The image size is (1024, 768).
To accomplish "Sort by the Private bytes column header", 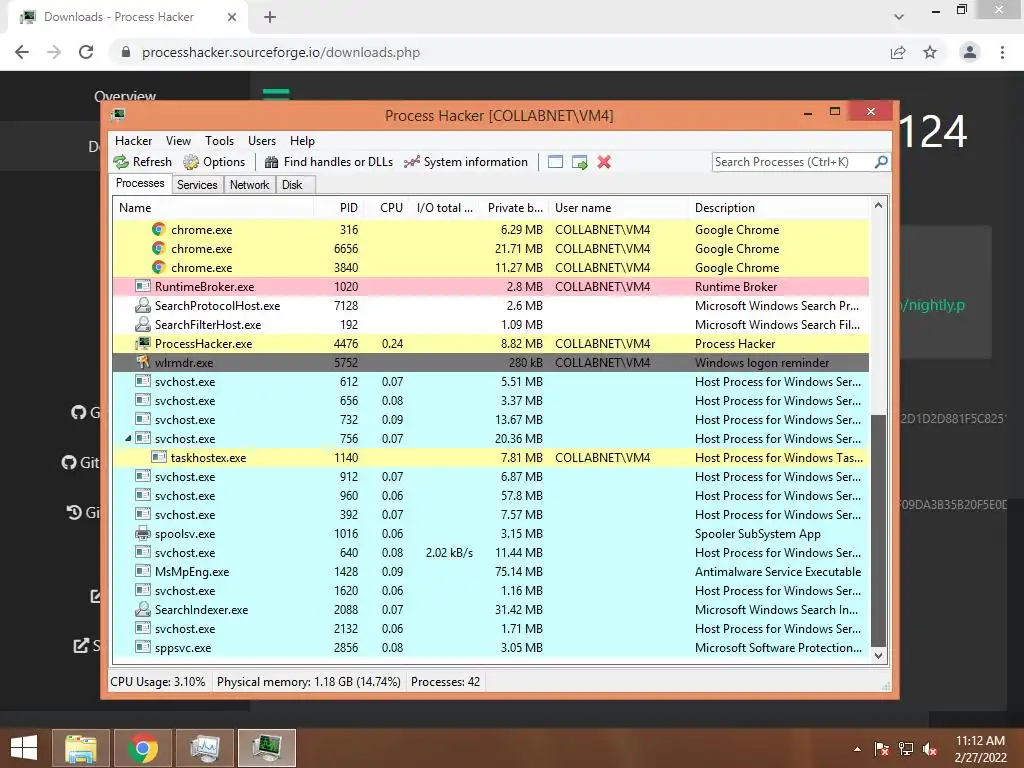I will [x=515, y=208].
